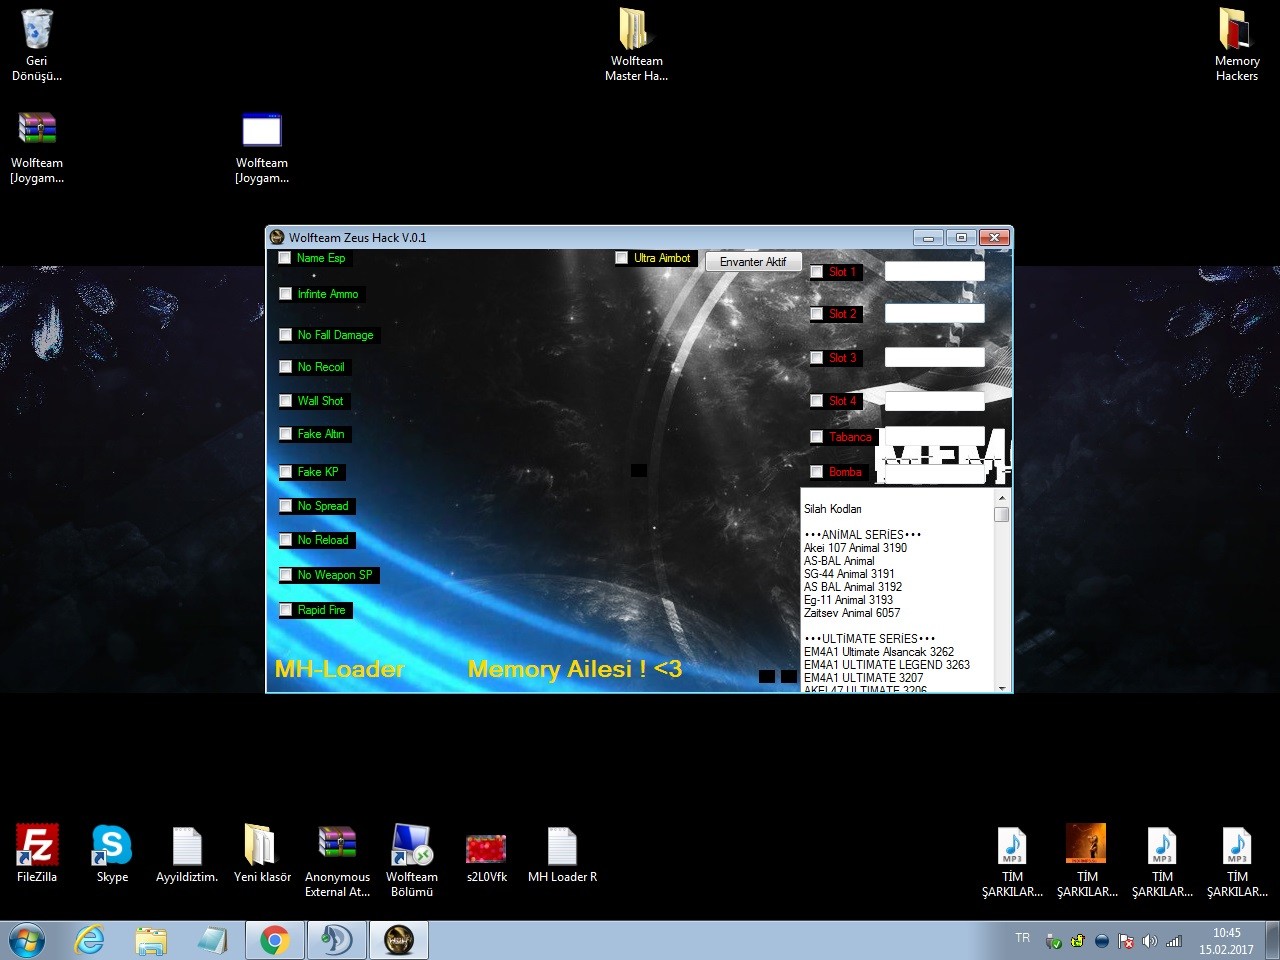1280x960 pixels.
Task: Launch Internet Explorer from the taskbar
Action: [90, 940]
